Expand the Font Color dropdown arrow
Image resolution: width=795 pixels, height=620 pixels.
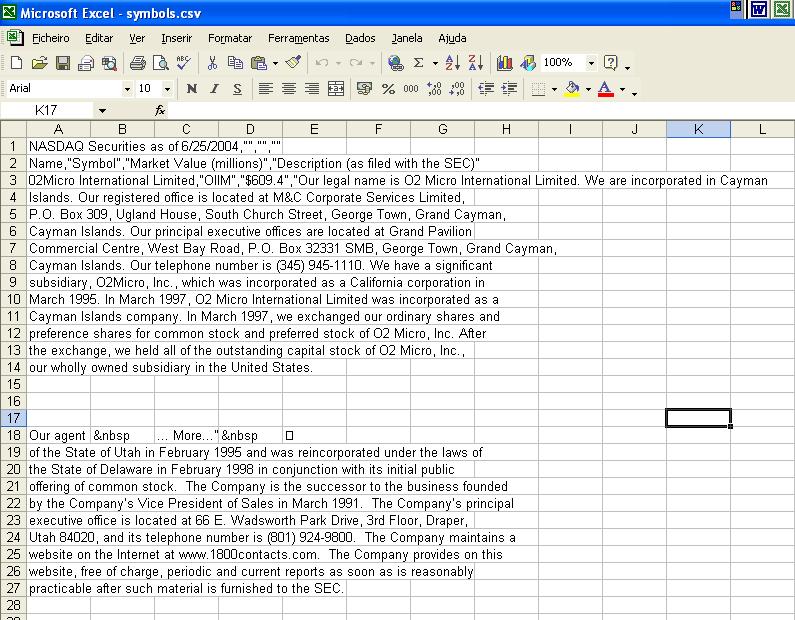tap(622, 89)
